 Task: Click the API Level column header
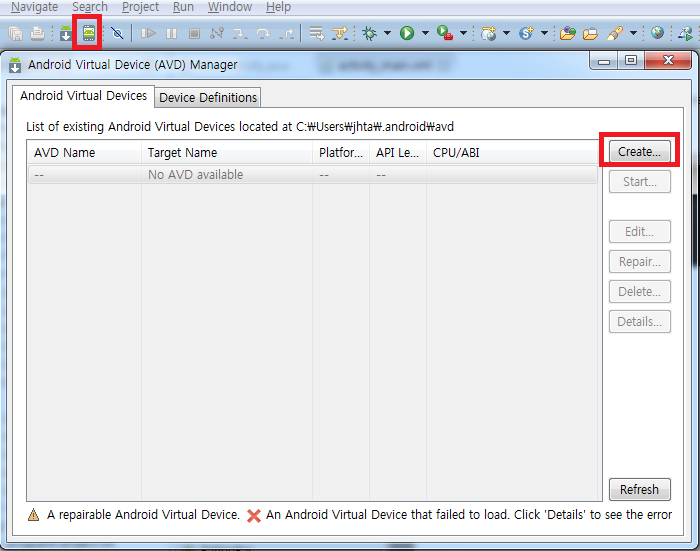(x=397, y=153)
